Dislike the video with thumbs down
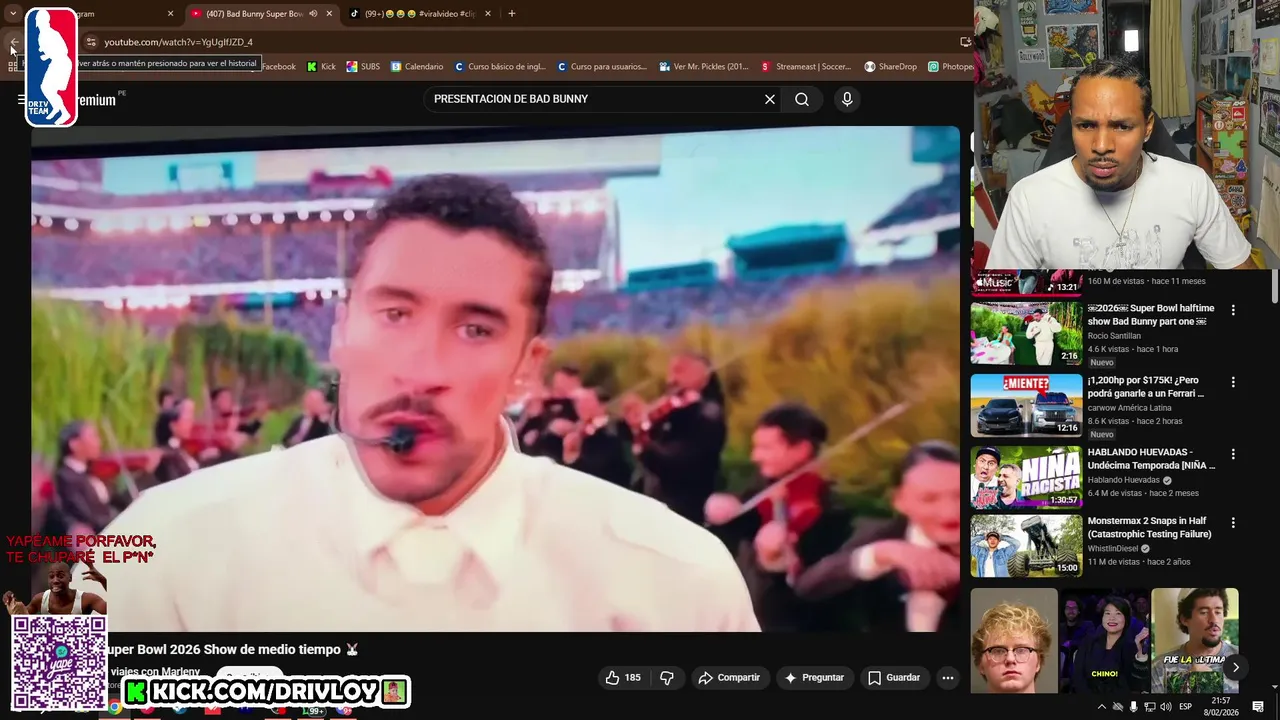This screenshot has width=1280, height=720. pyautogui.click(x=667, y=677)
